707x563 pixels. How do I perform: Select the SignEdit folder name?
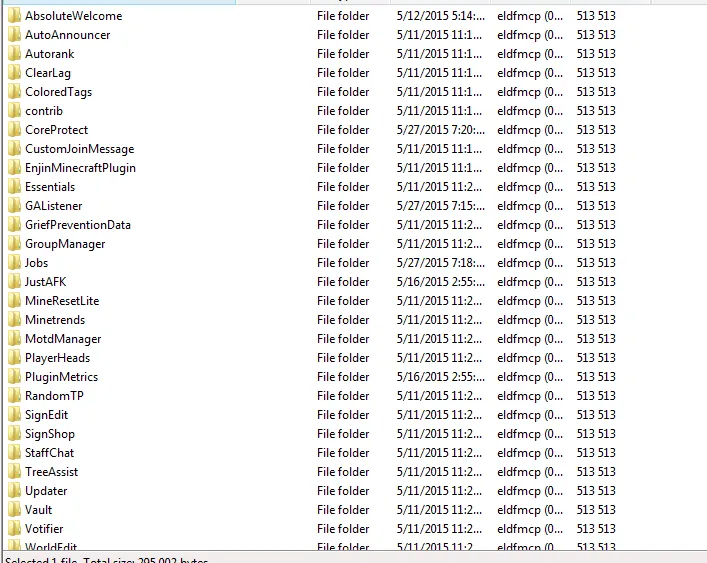click(x=46, y=415)
